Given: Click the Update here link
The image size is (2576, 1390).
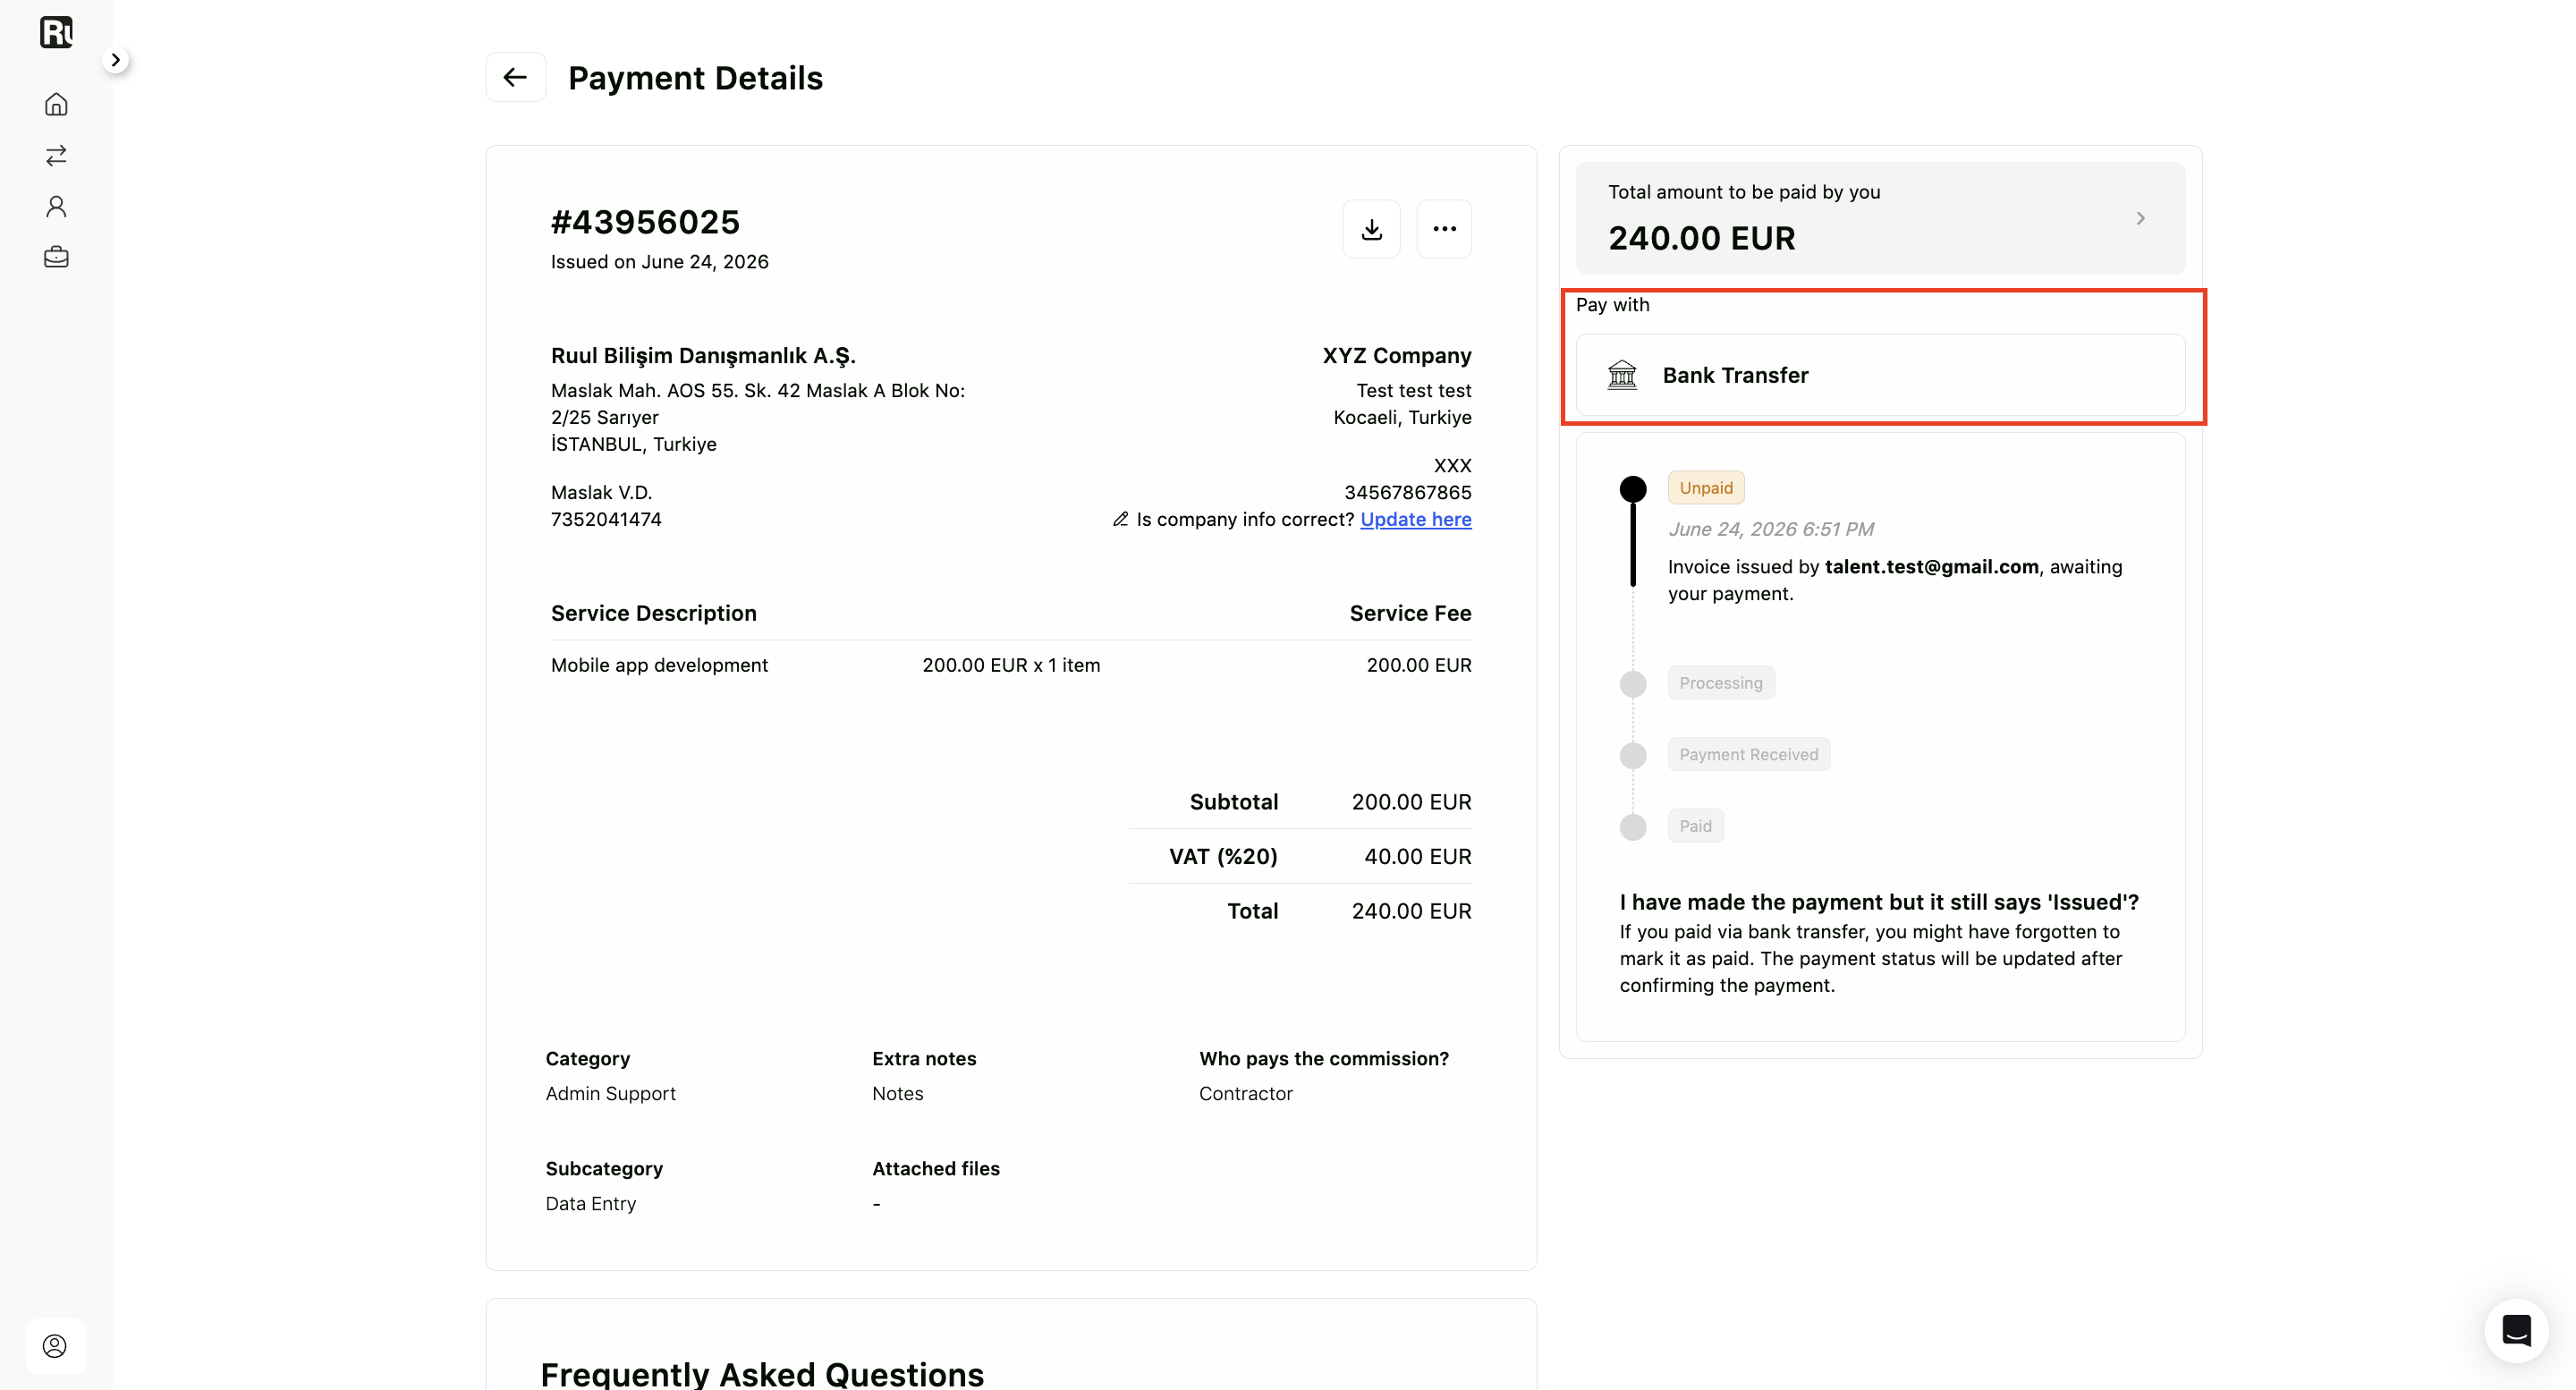Looking at the screenshot, I should [1415, 519].
